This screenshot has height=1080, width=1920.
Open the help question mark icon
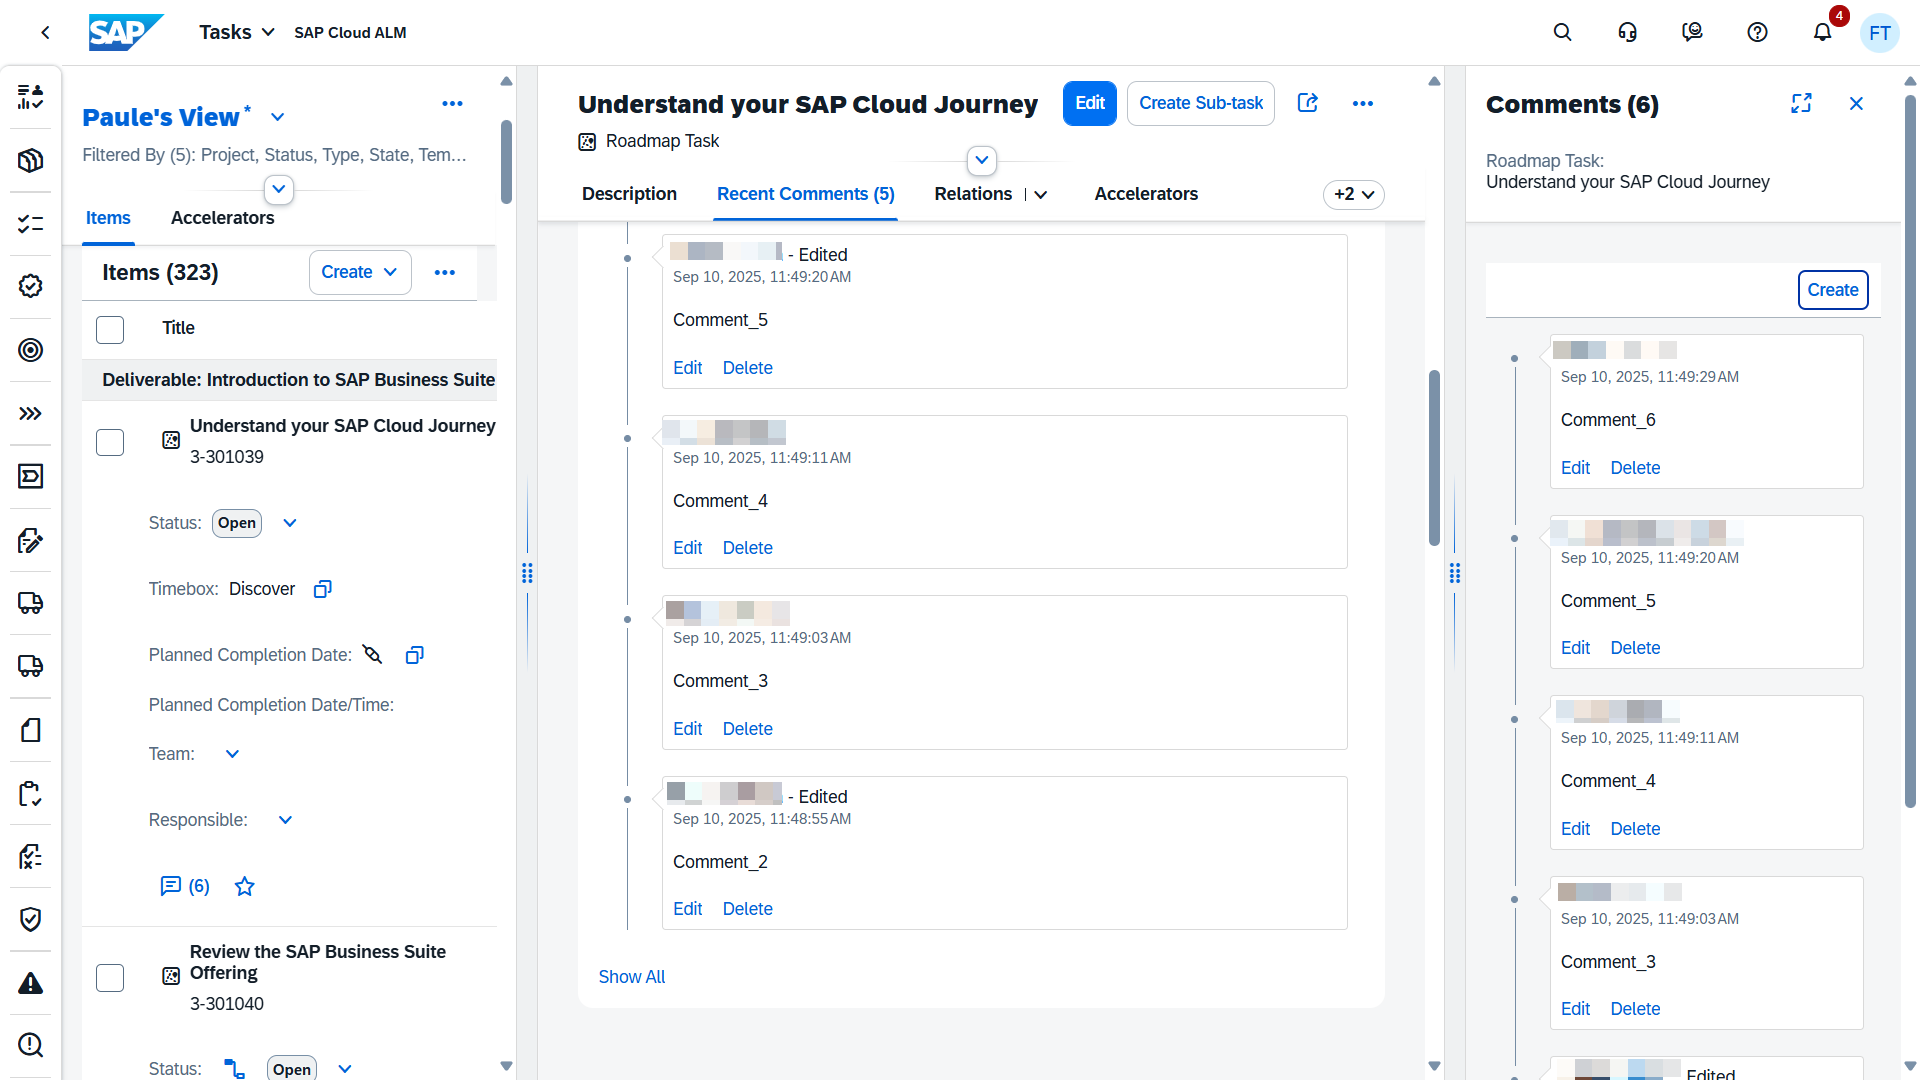tap(1757, 32)
